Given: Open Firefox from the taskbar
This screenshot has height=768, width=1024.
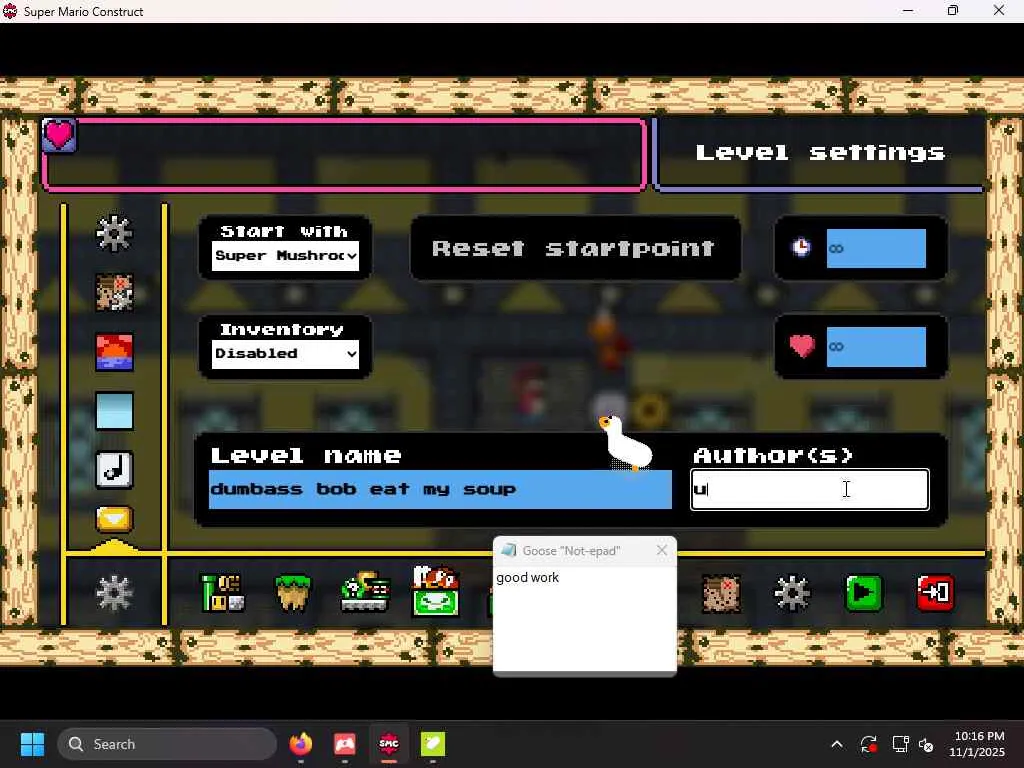Looking at the screenshot, I should (x=301, y=744).
